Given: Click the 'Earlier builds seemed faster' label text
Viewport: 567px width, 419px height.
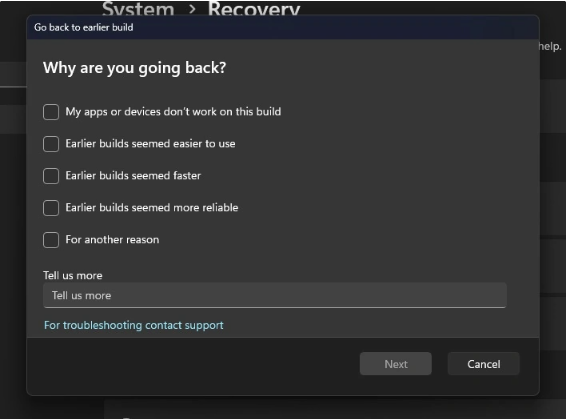Looking at the screenshot, I should click(x=133, y=176).
